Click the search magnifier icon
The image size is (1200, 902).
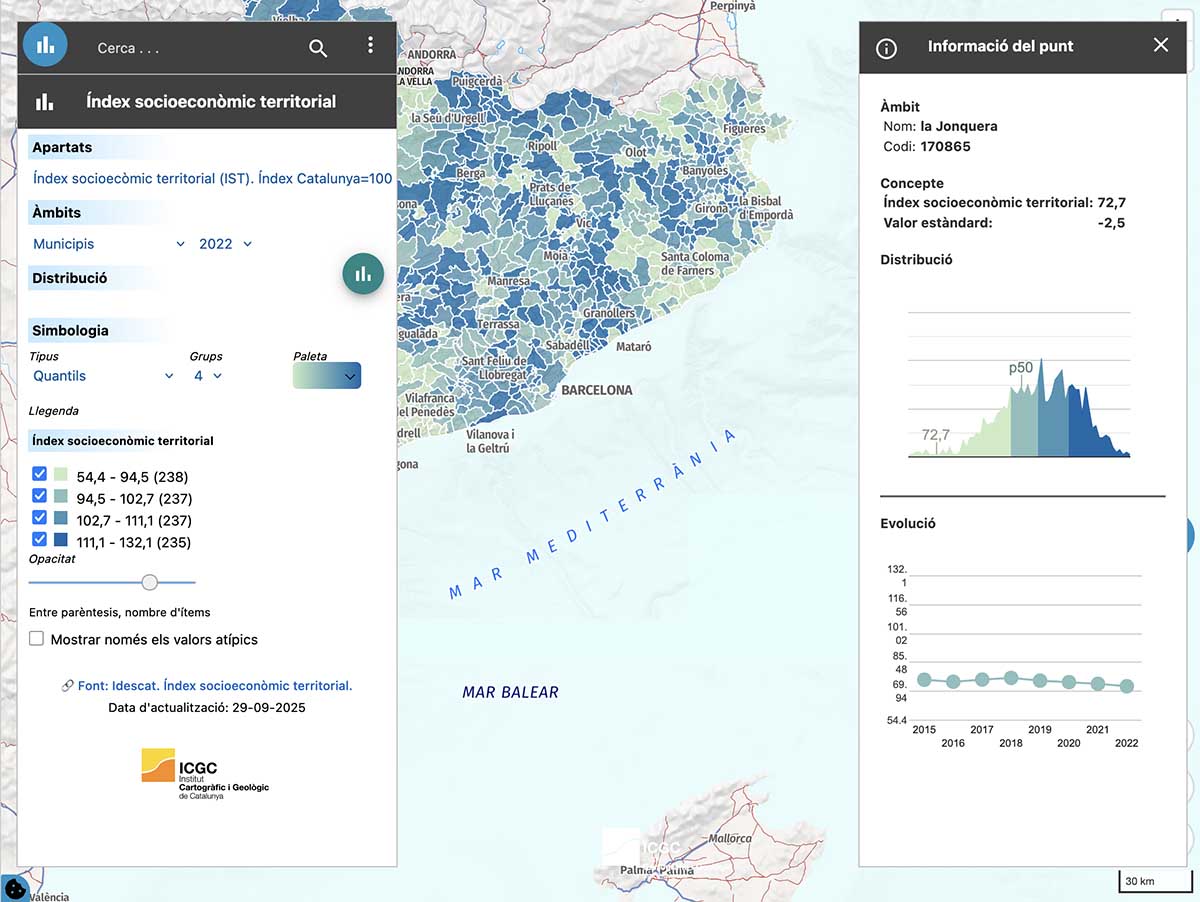pyautogui.click(x=318, y=48)
